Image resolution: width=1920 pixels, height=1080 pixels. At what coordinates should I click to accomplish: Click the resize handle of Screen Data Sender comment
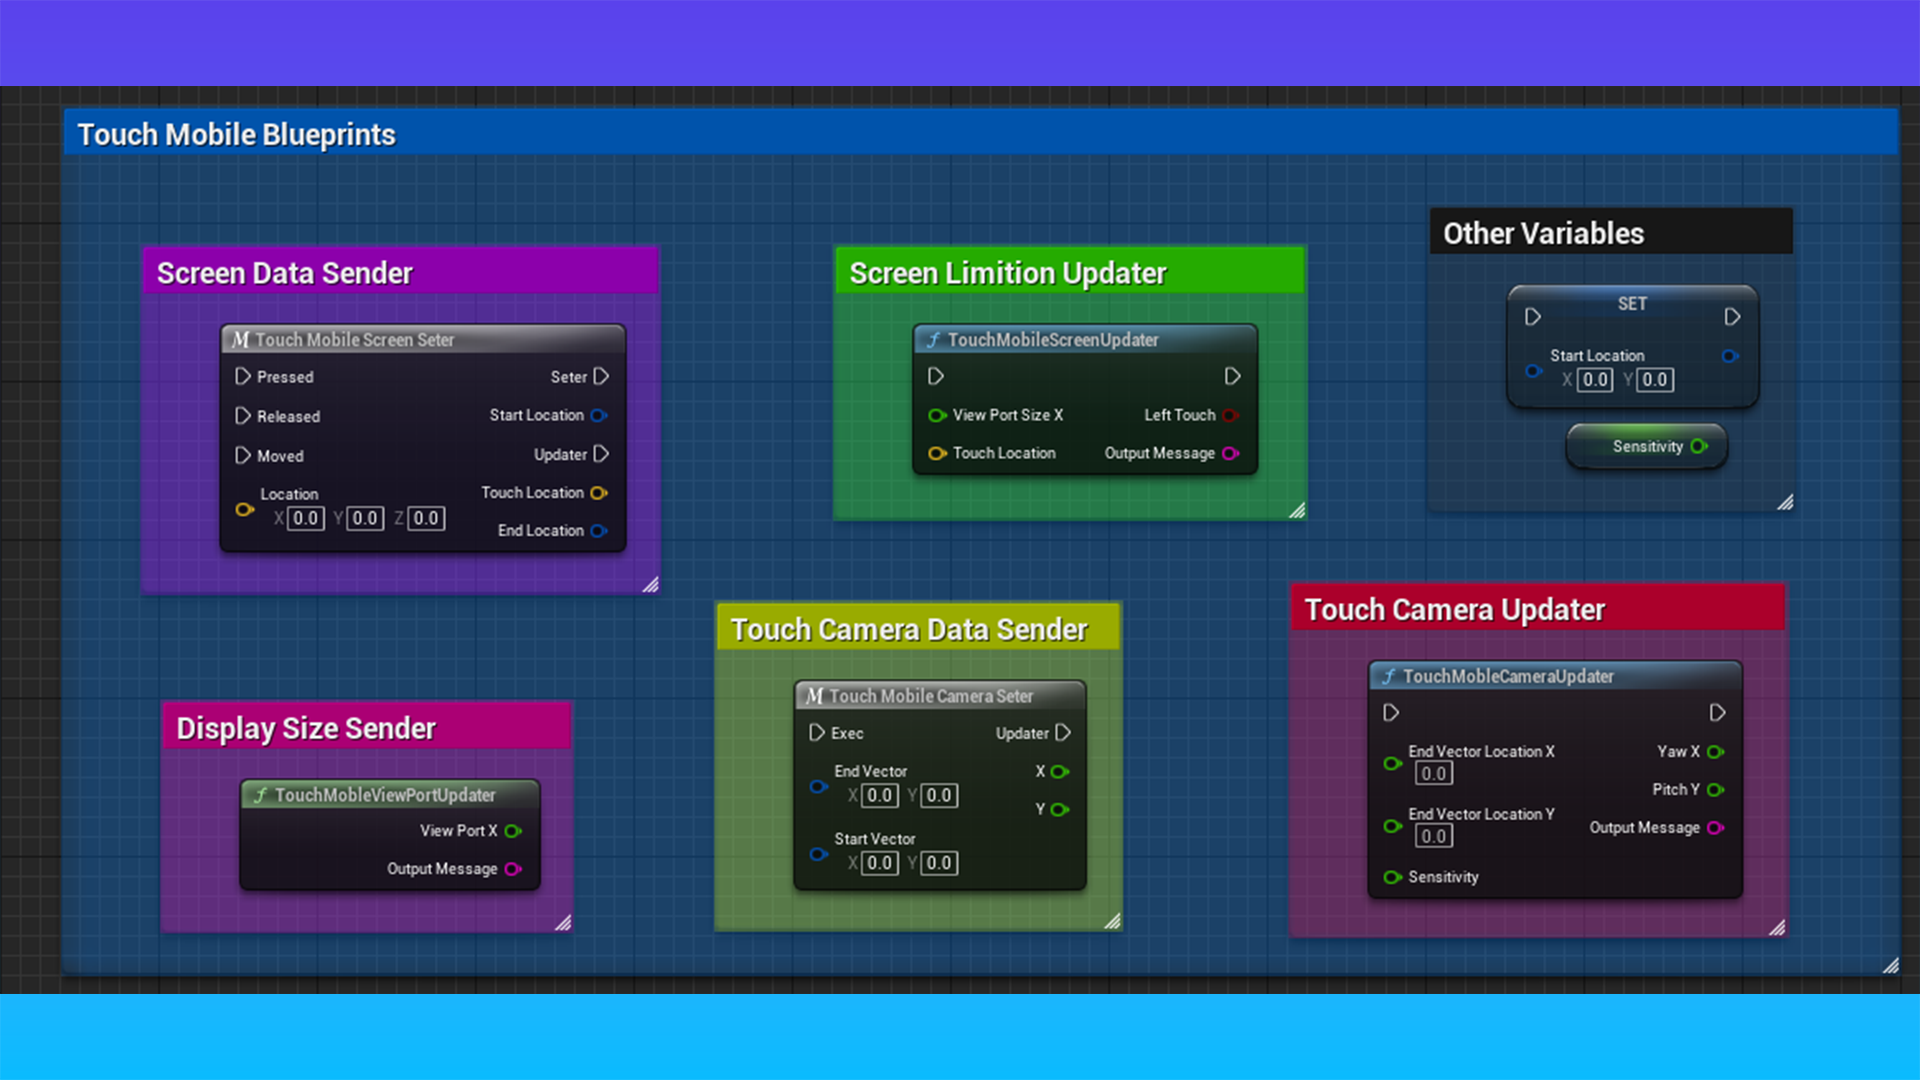coord(652,586)
